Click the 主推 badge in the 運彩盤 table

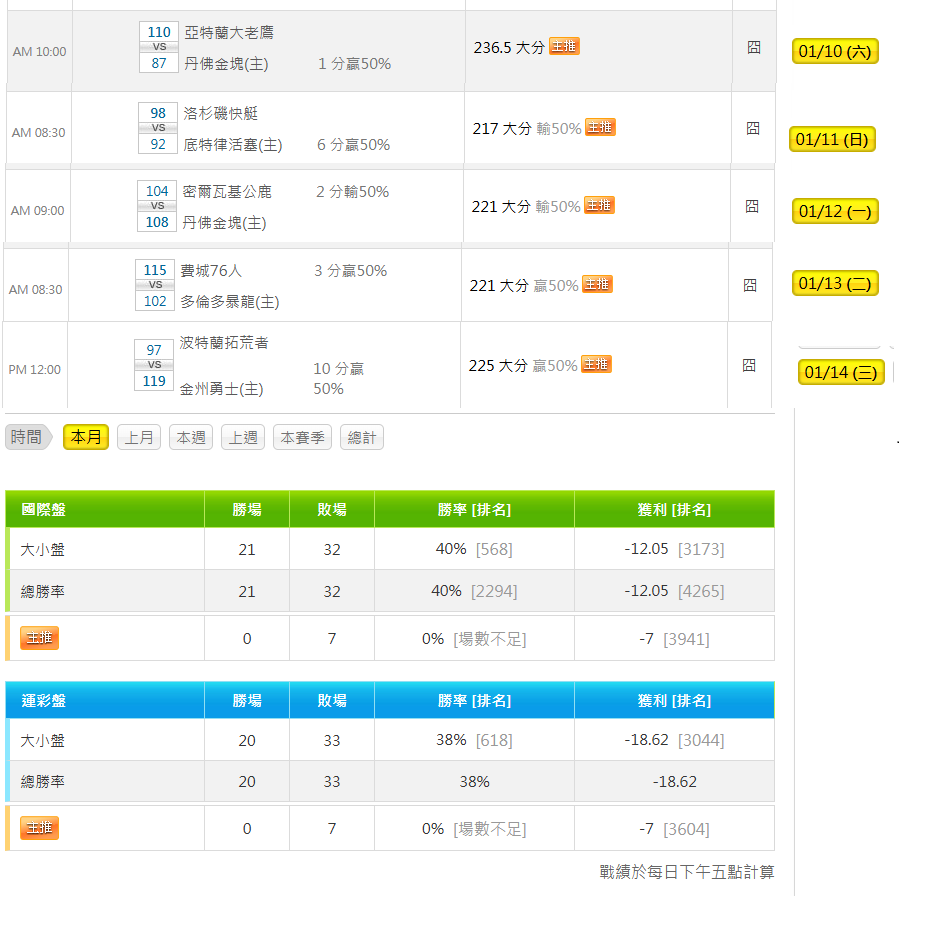point(40,828)
